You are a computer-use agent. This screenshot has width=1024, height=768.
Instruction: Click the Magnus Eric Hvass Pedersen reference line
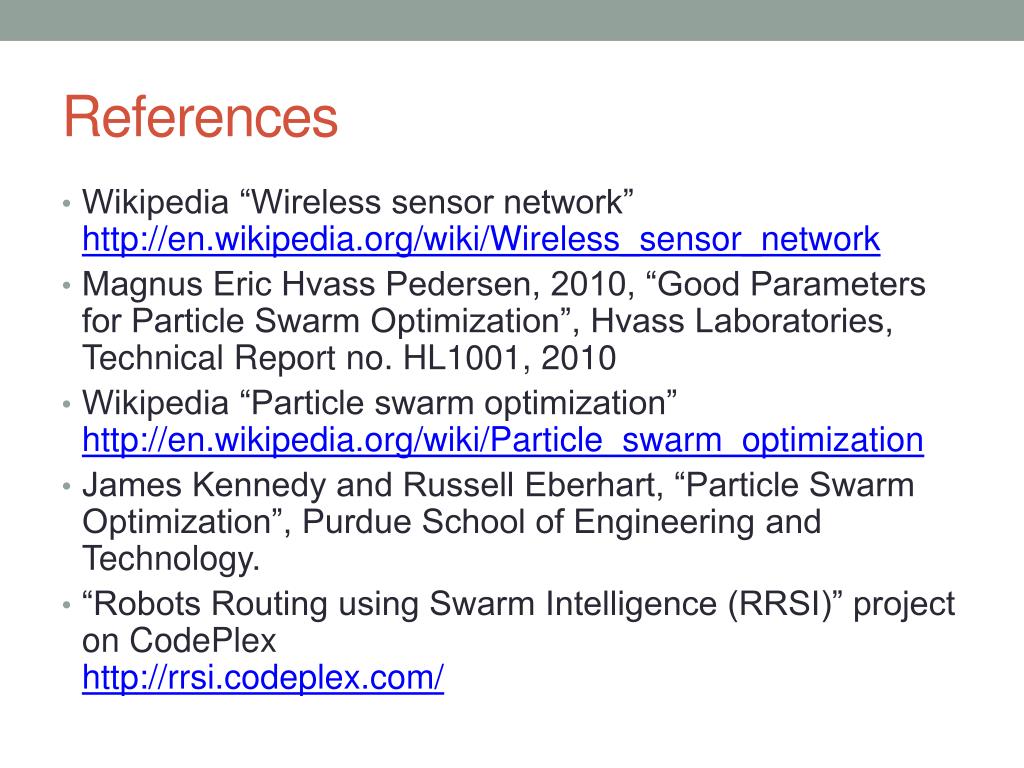click(504, 285)
